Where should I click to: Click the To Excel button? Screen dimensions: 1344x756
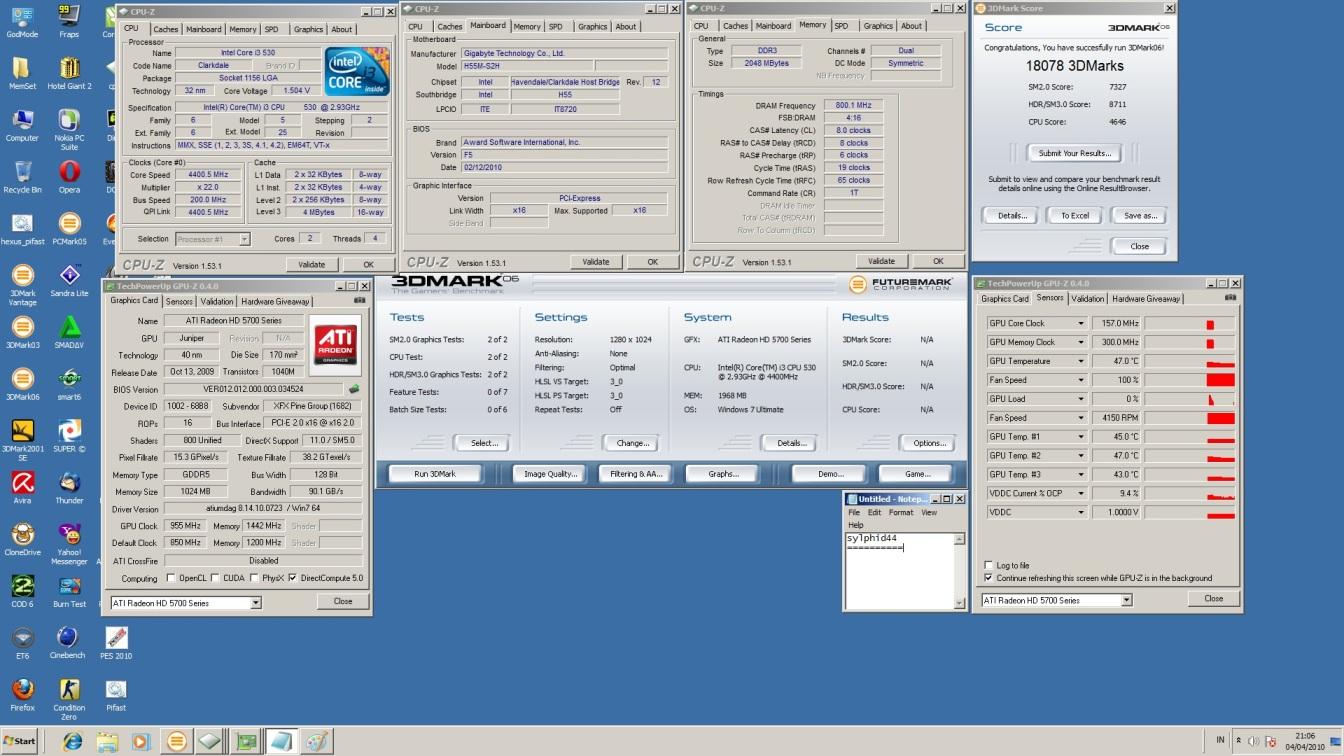click(x=1075, y=215)
